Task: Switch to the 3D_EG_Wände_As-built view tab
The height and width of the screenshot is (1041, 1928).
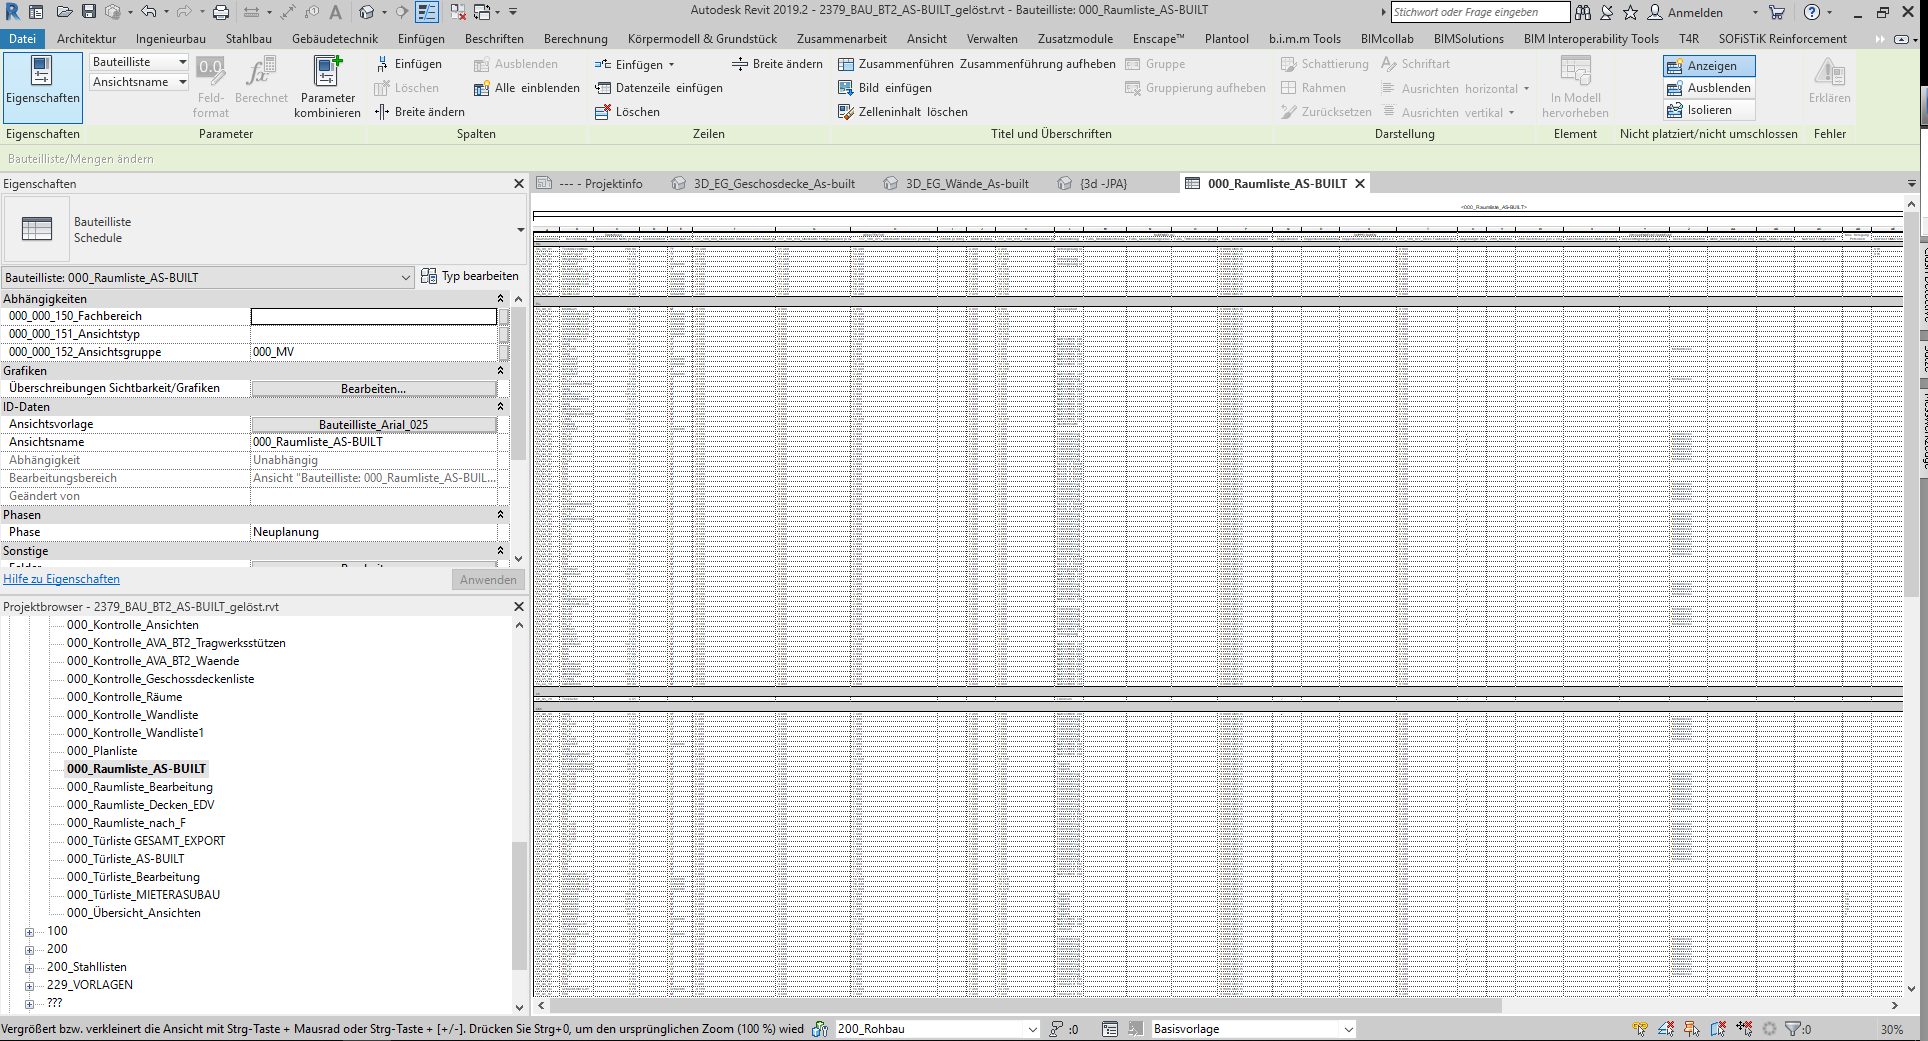Action: pyautogui.click(x=966, y=184)
